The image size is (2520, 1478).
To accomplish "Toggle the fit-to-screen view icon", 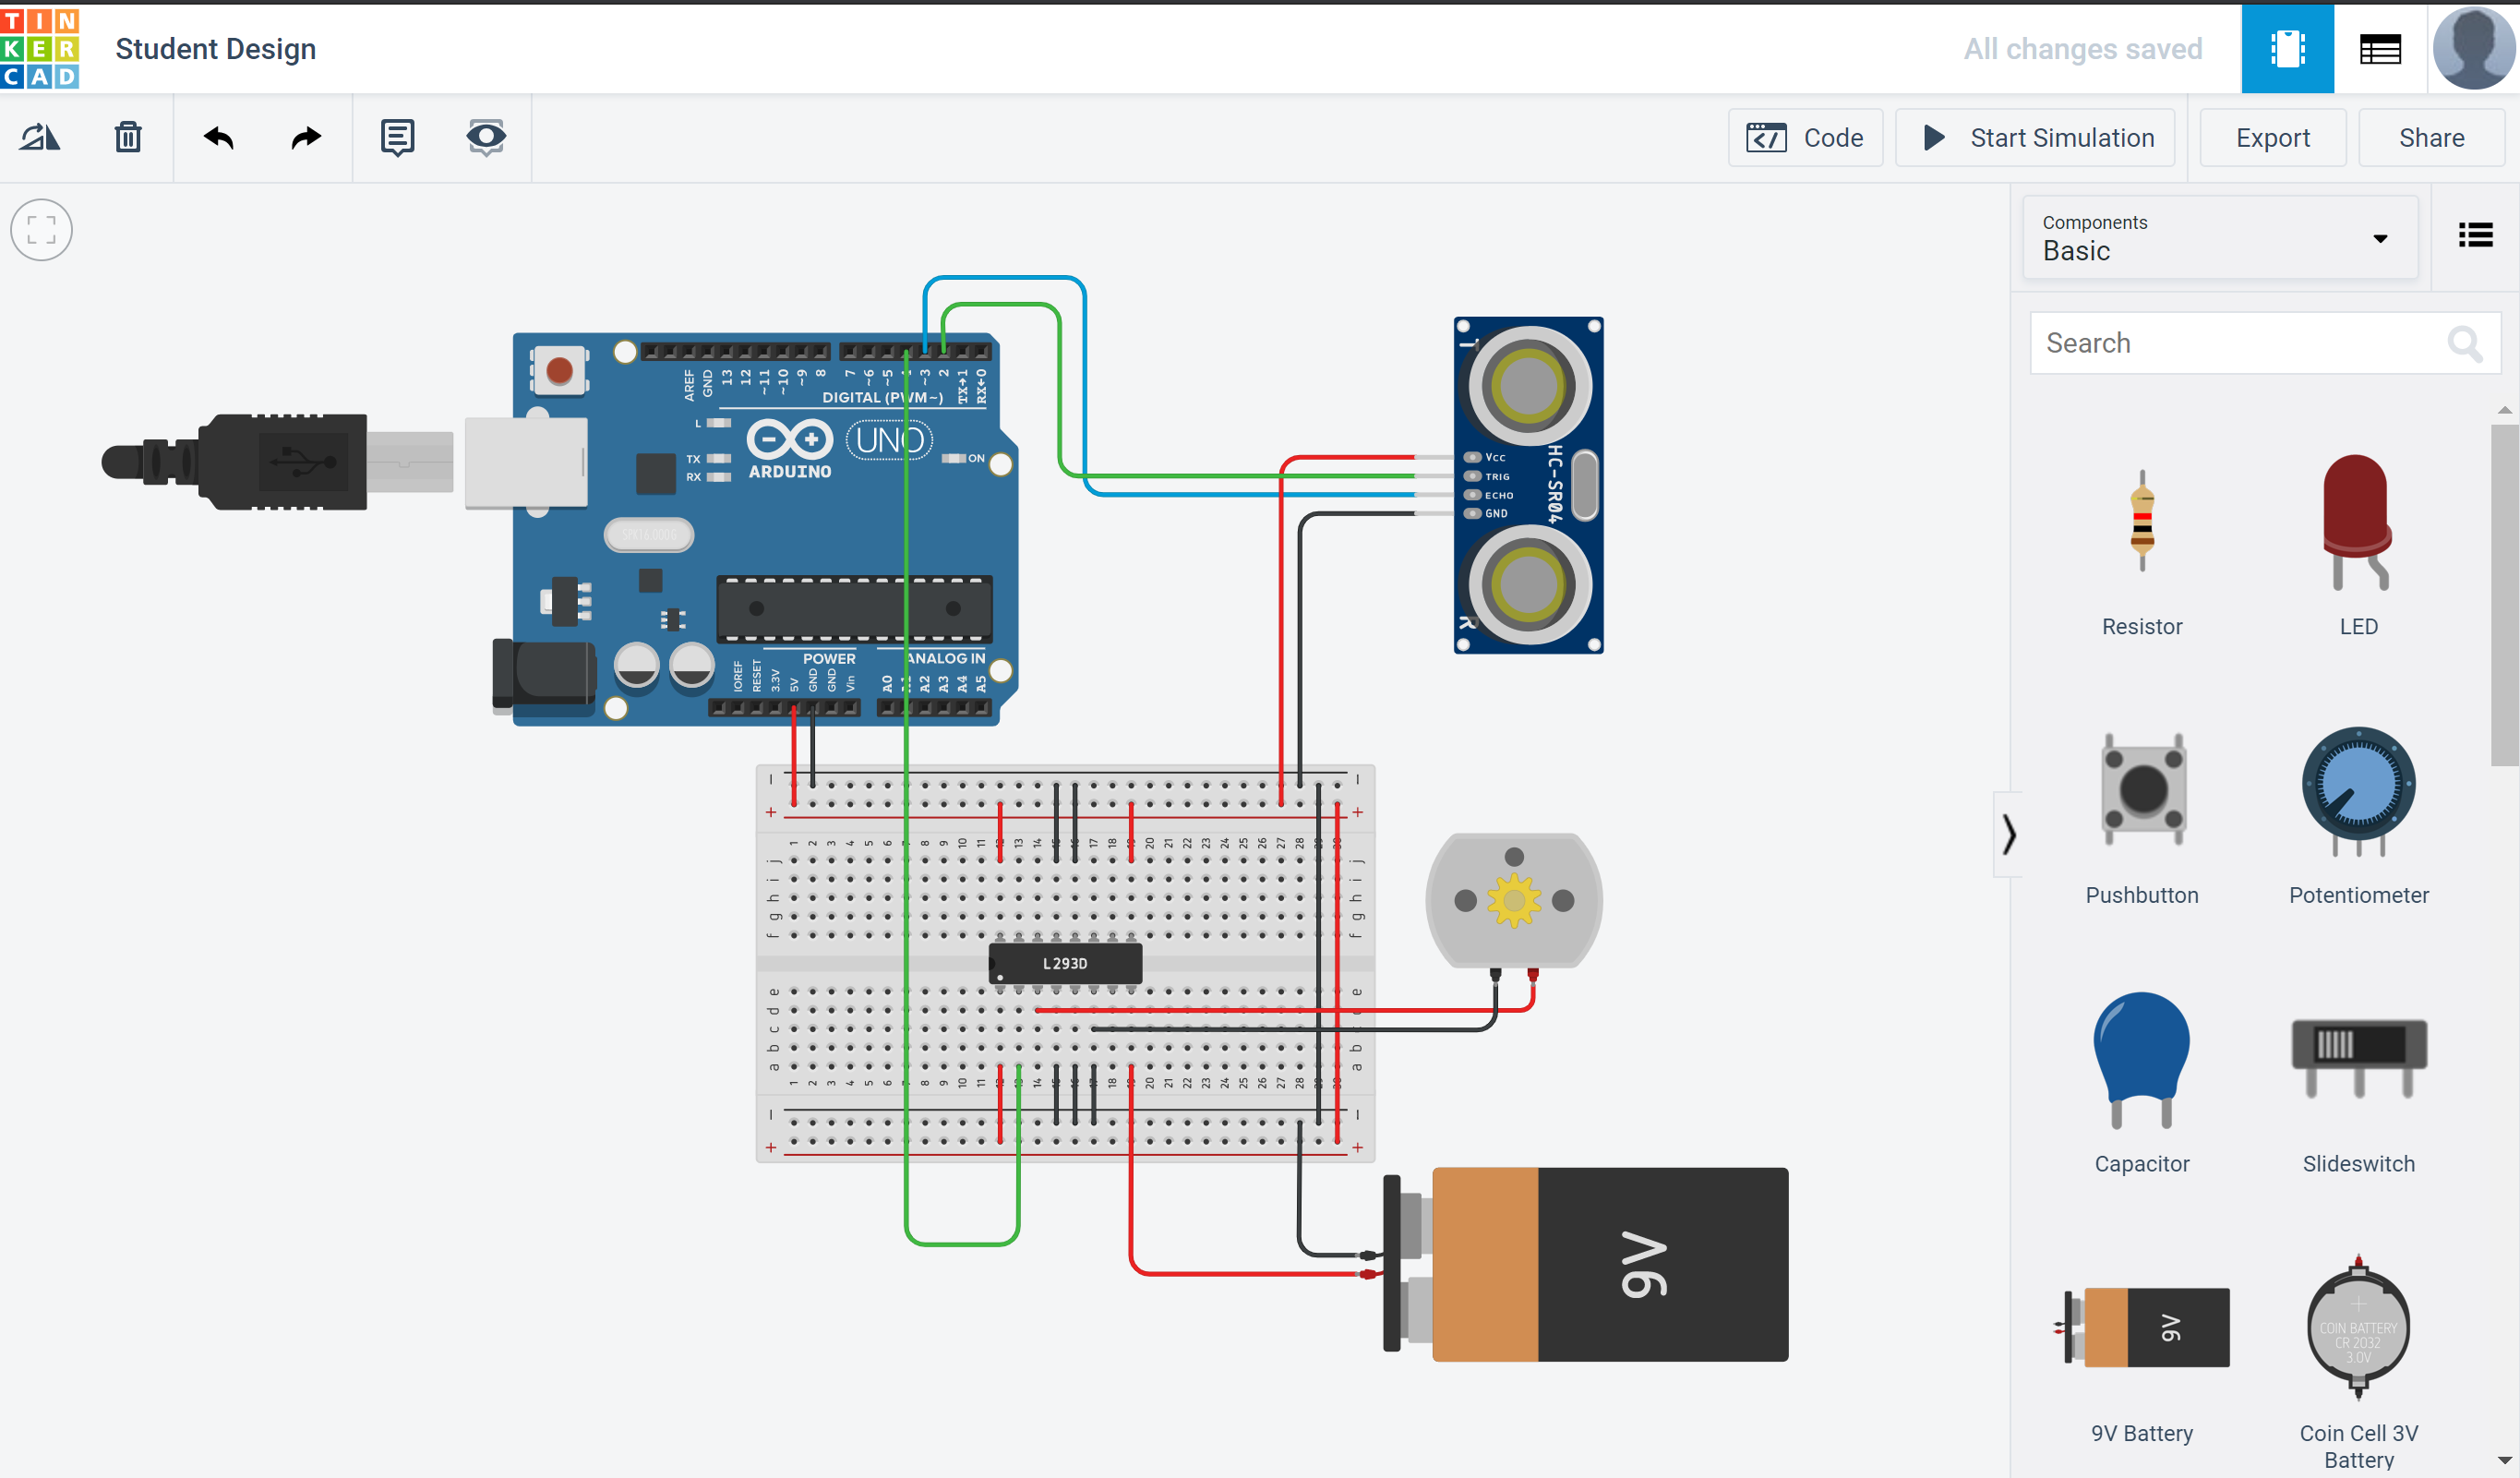I will point(42,229).
